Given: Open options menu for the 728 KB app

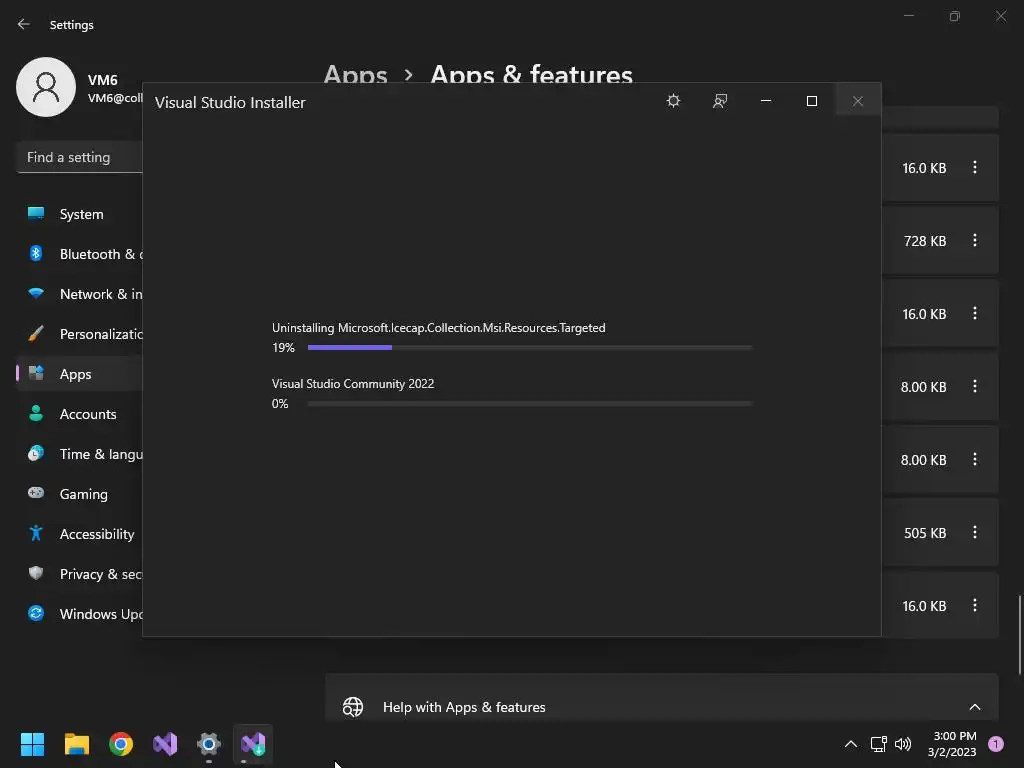Looking at the screenshot, I should coord(974,240).
